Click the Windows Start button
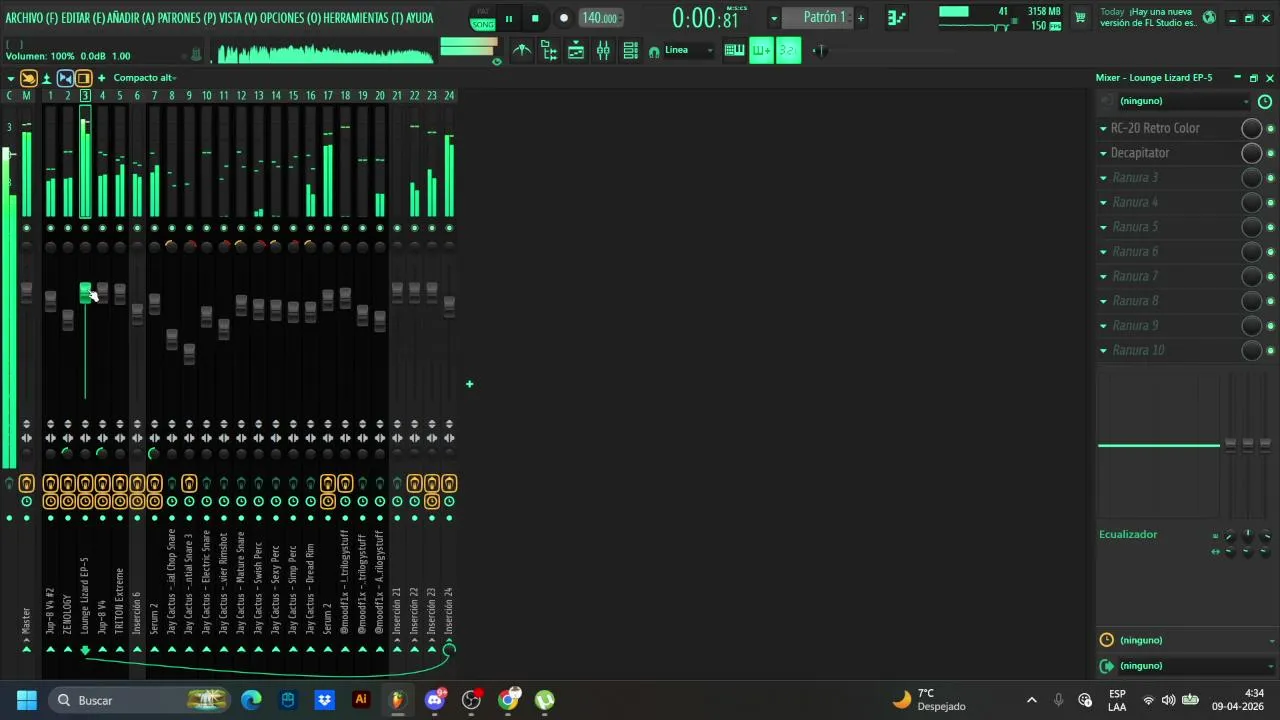Screen dimensions: 1280x720 click(27, 700)
